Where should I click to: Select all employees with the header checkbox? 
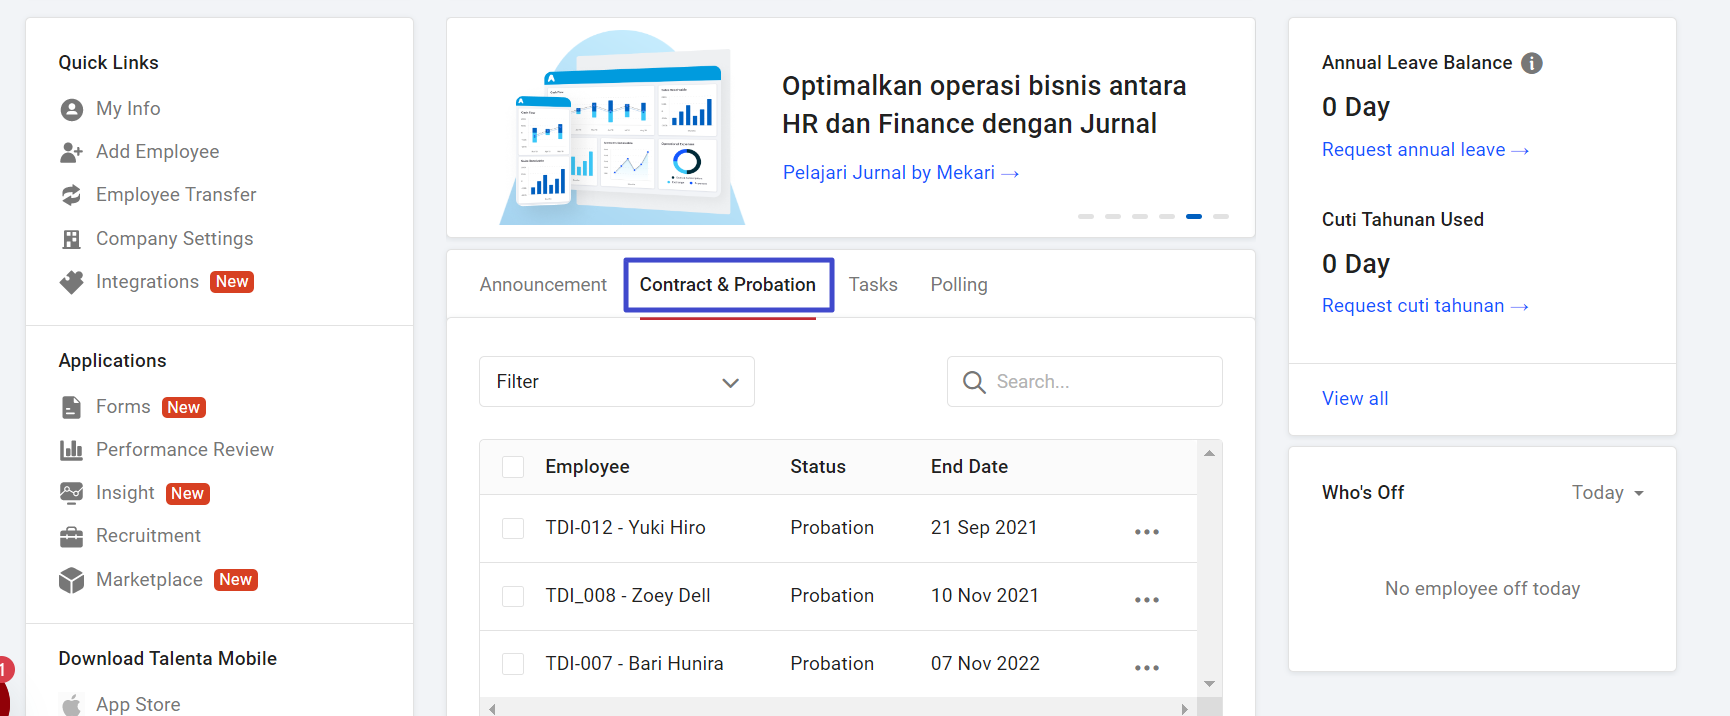pos(513,467)
